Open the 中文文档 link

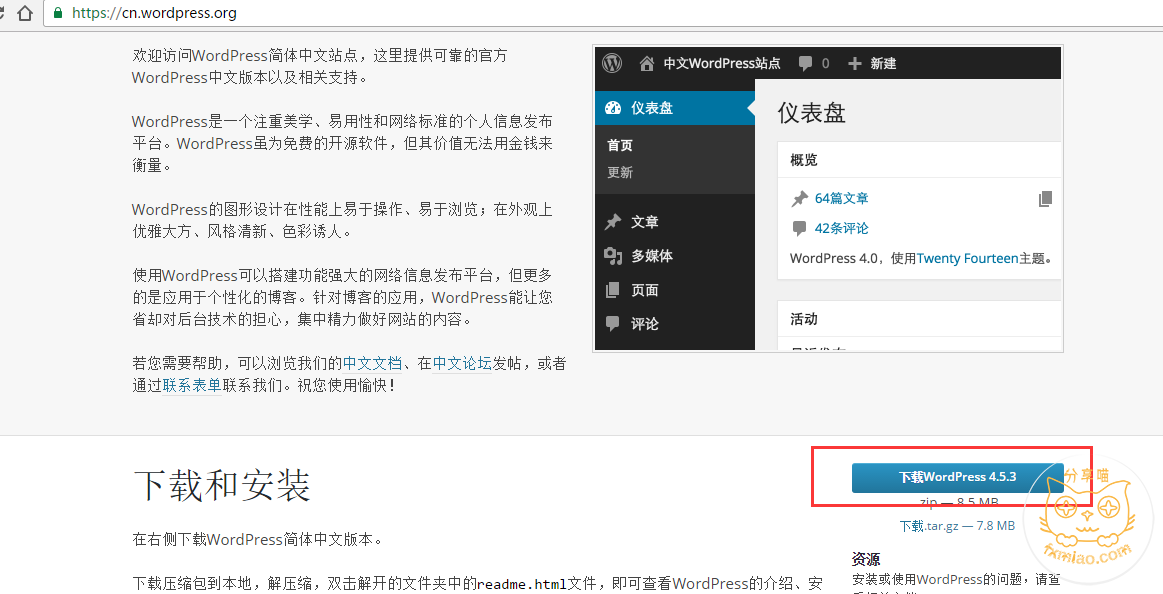pyautogui.click(x=372, y=363)
